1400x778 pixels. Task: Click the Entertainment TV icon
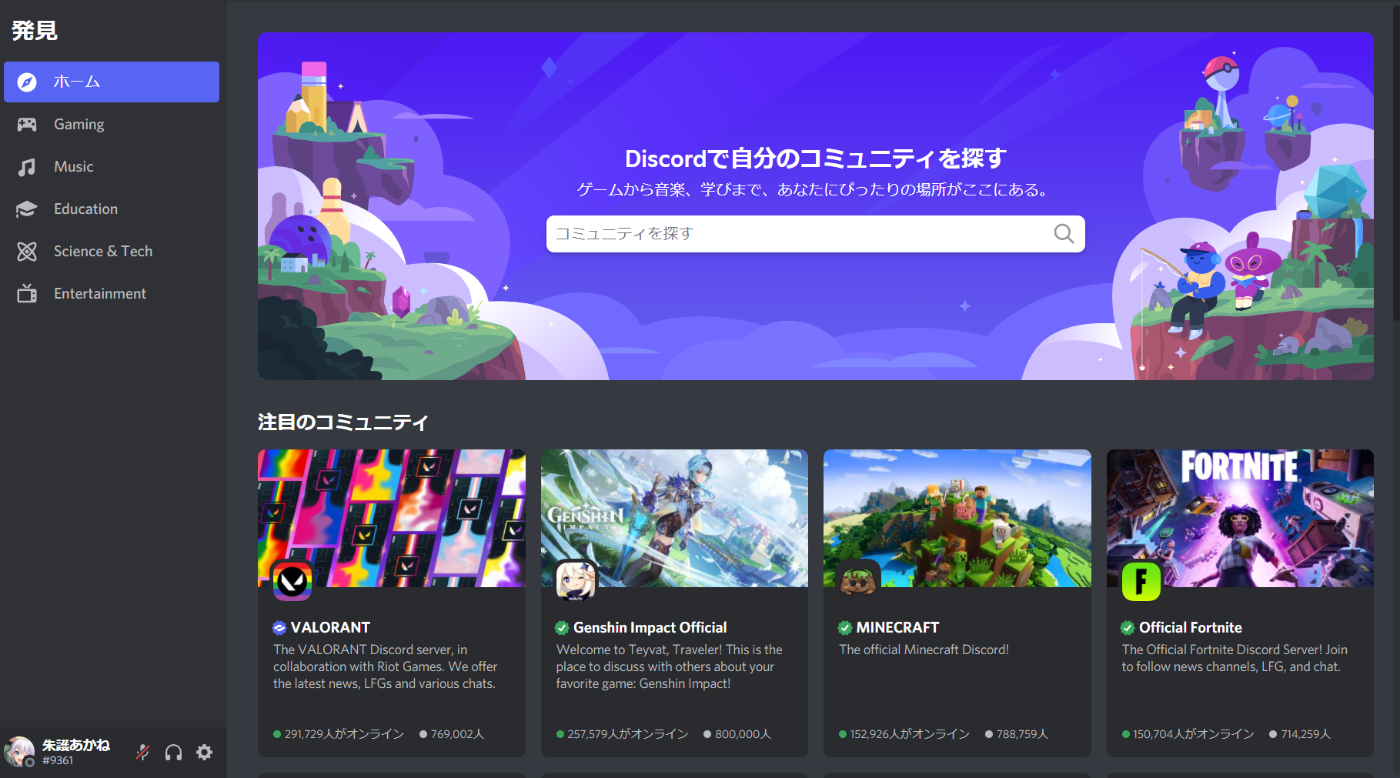[27, 293]
